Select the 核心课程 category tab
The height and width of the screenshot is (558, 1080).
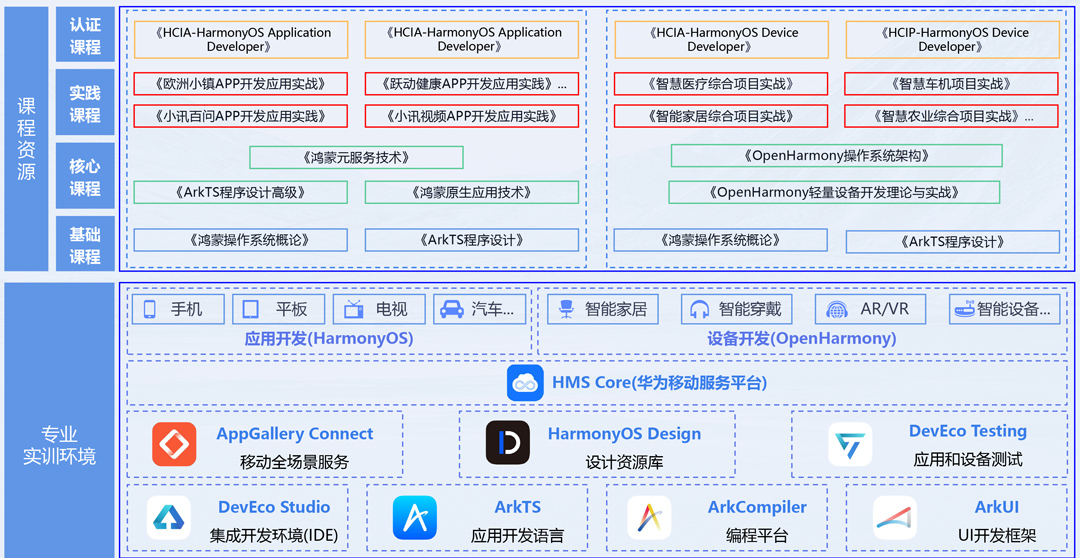(85, 176)
